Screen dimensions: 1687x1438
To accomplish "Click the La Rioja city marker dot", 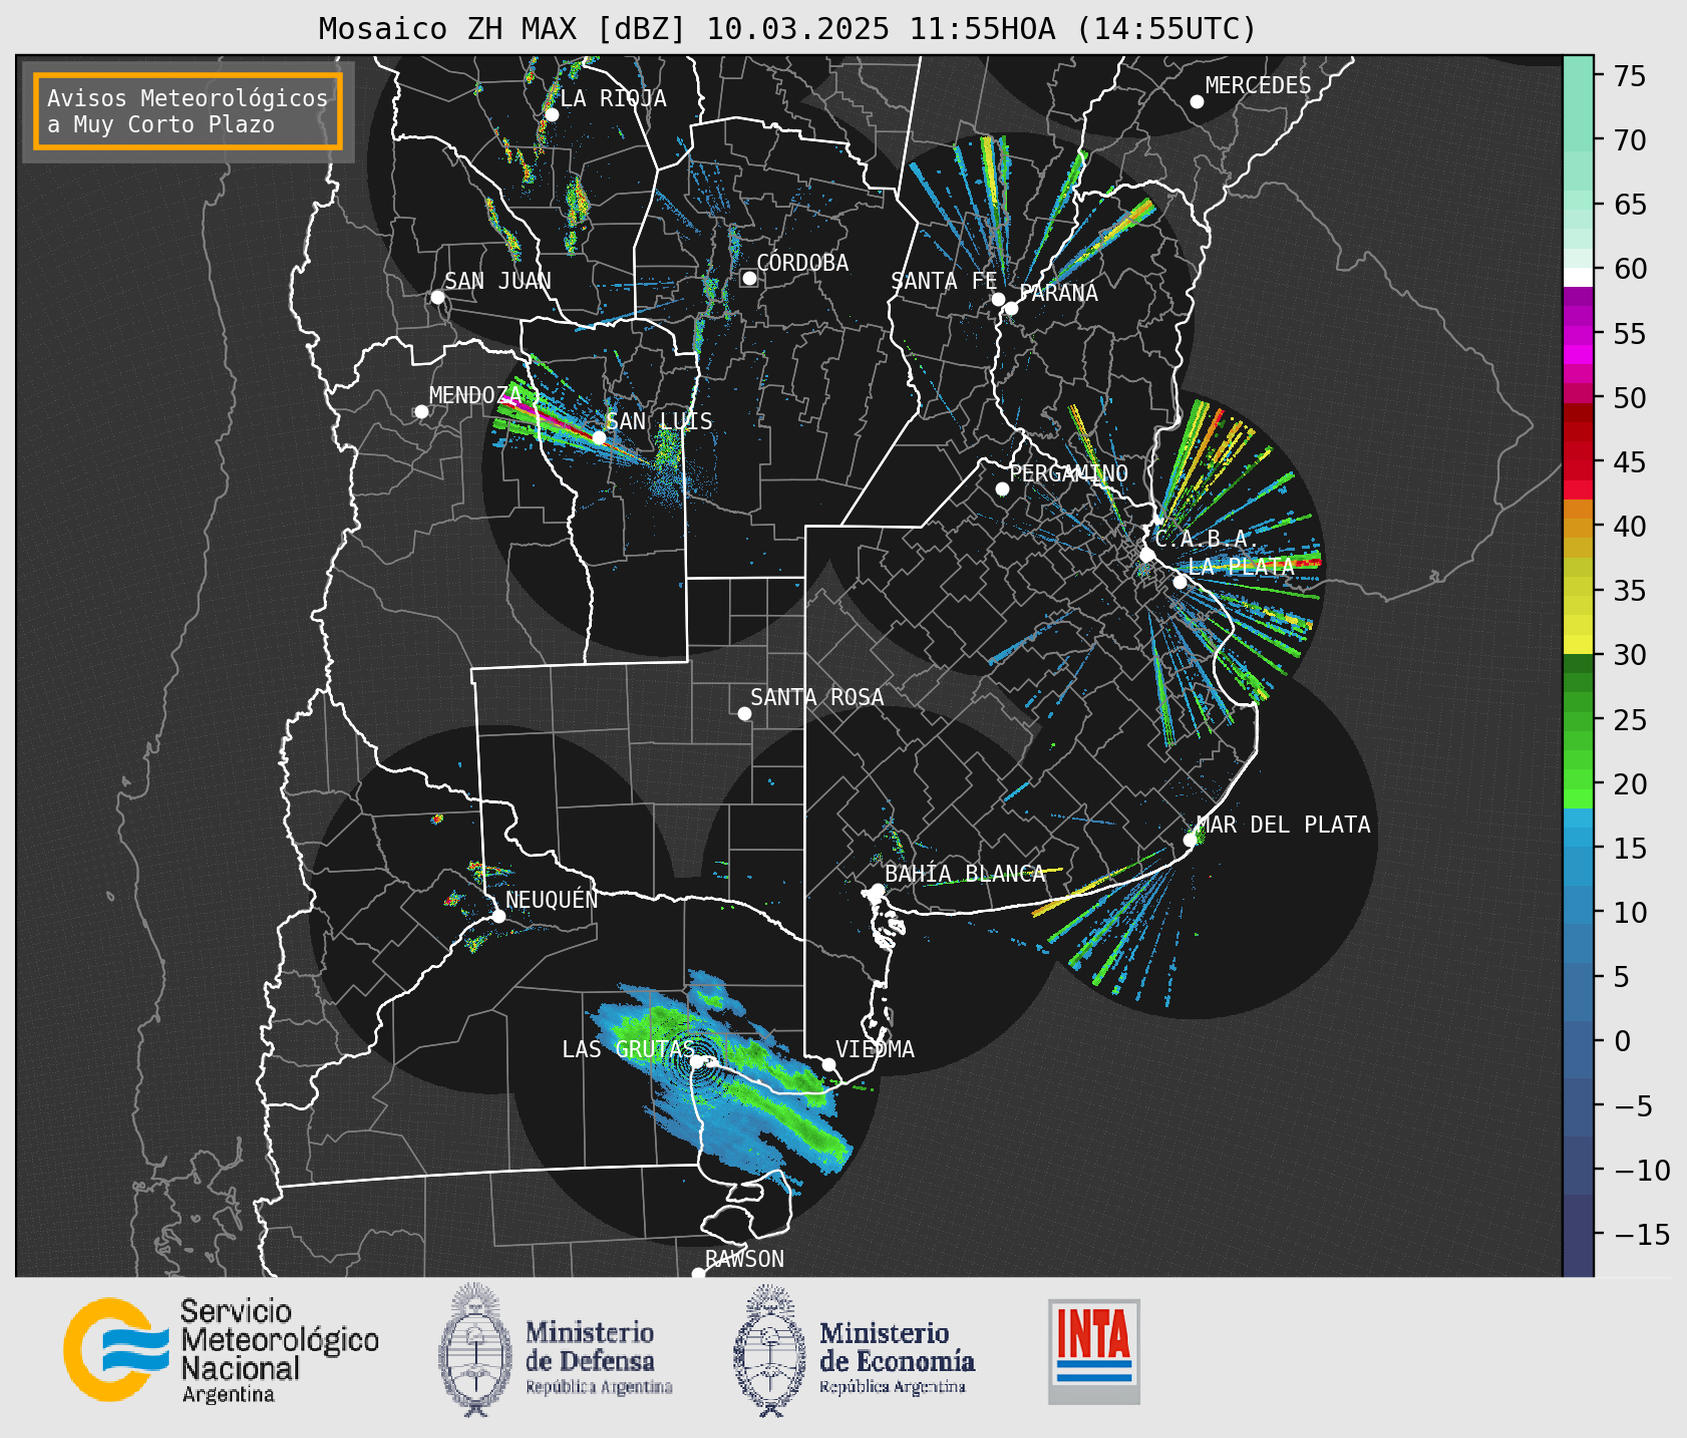I will [551, 115].
